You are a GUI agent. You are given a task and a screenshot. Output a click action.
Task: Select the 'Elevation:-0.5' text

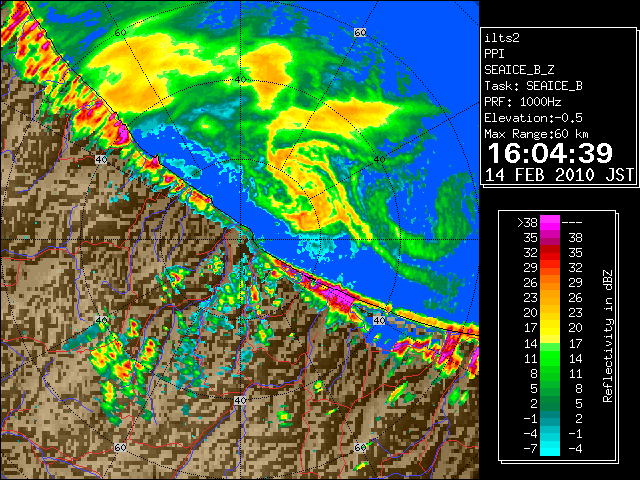pos(533,118)
